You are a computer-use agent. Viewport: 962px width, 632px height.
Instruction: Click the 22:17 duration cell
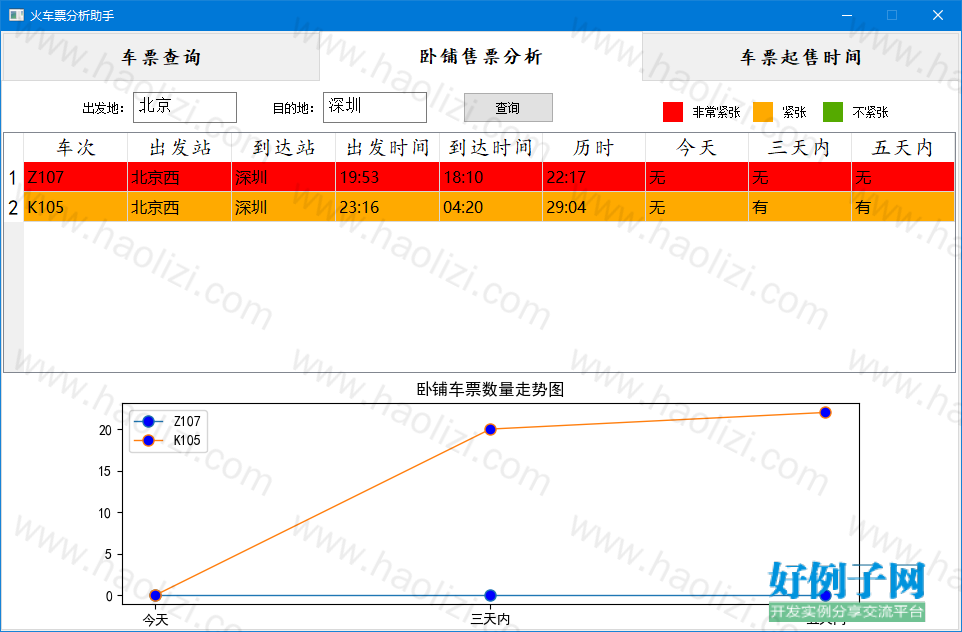[x=594, y=177]
